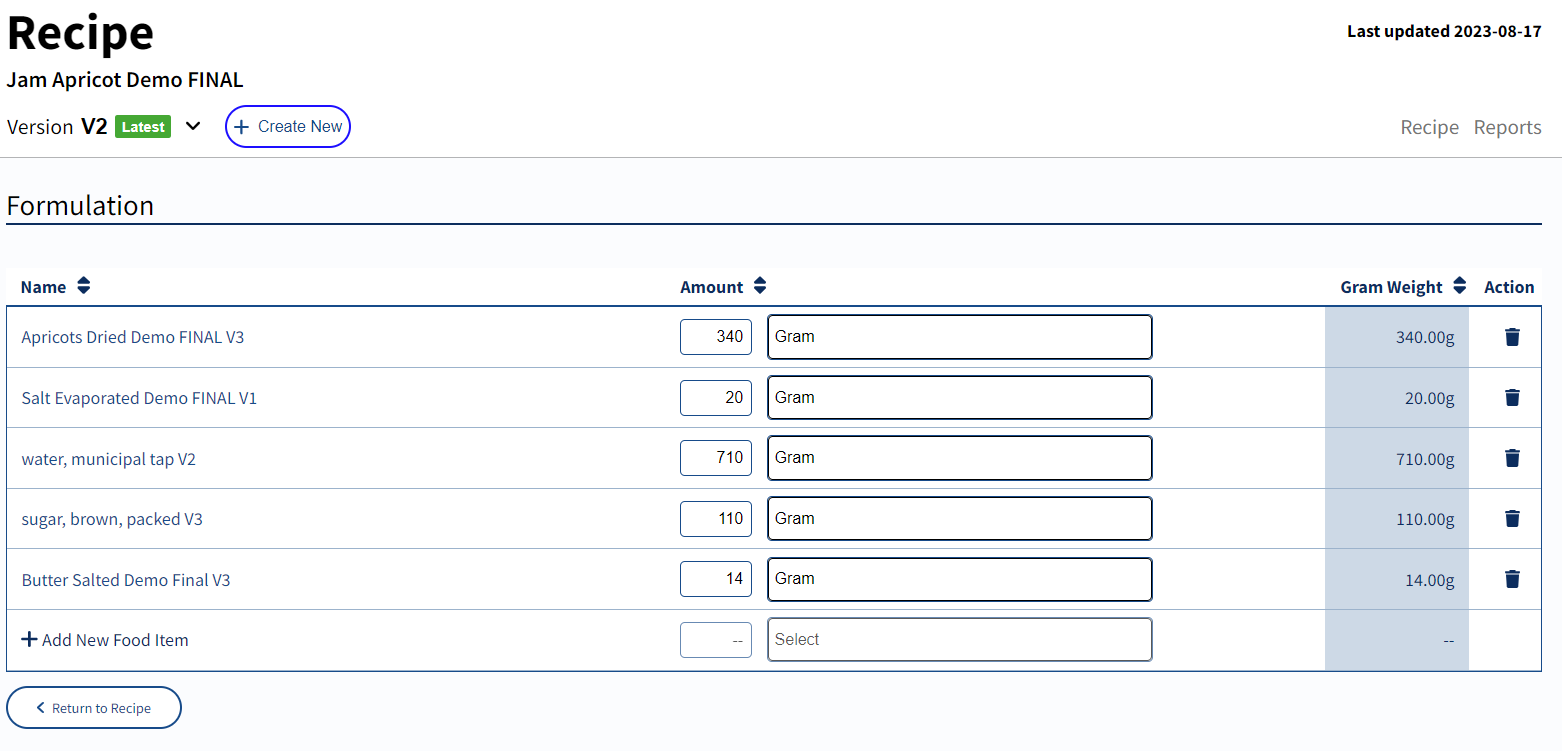
Task: Open unit dropdown for Apricots Dried row
Action: coord(959,337)
